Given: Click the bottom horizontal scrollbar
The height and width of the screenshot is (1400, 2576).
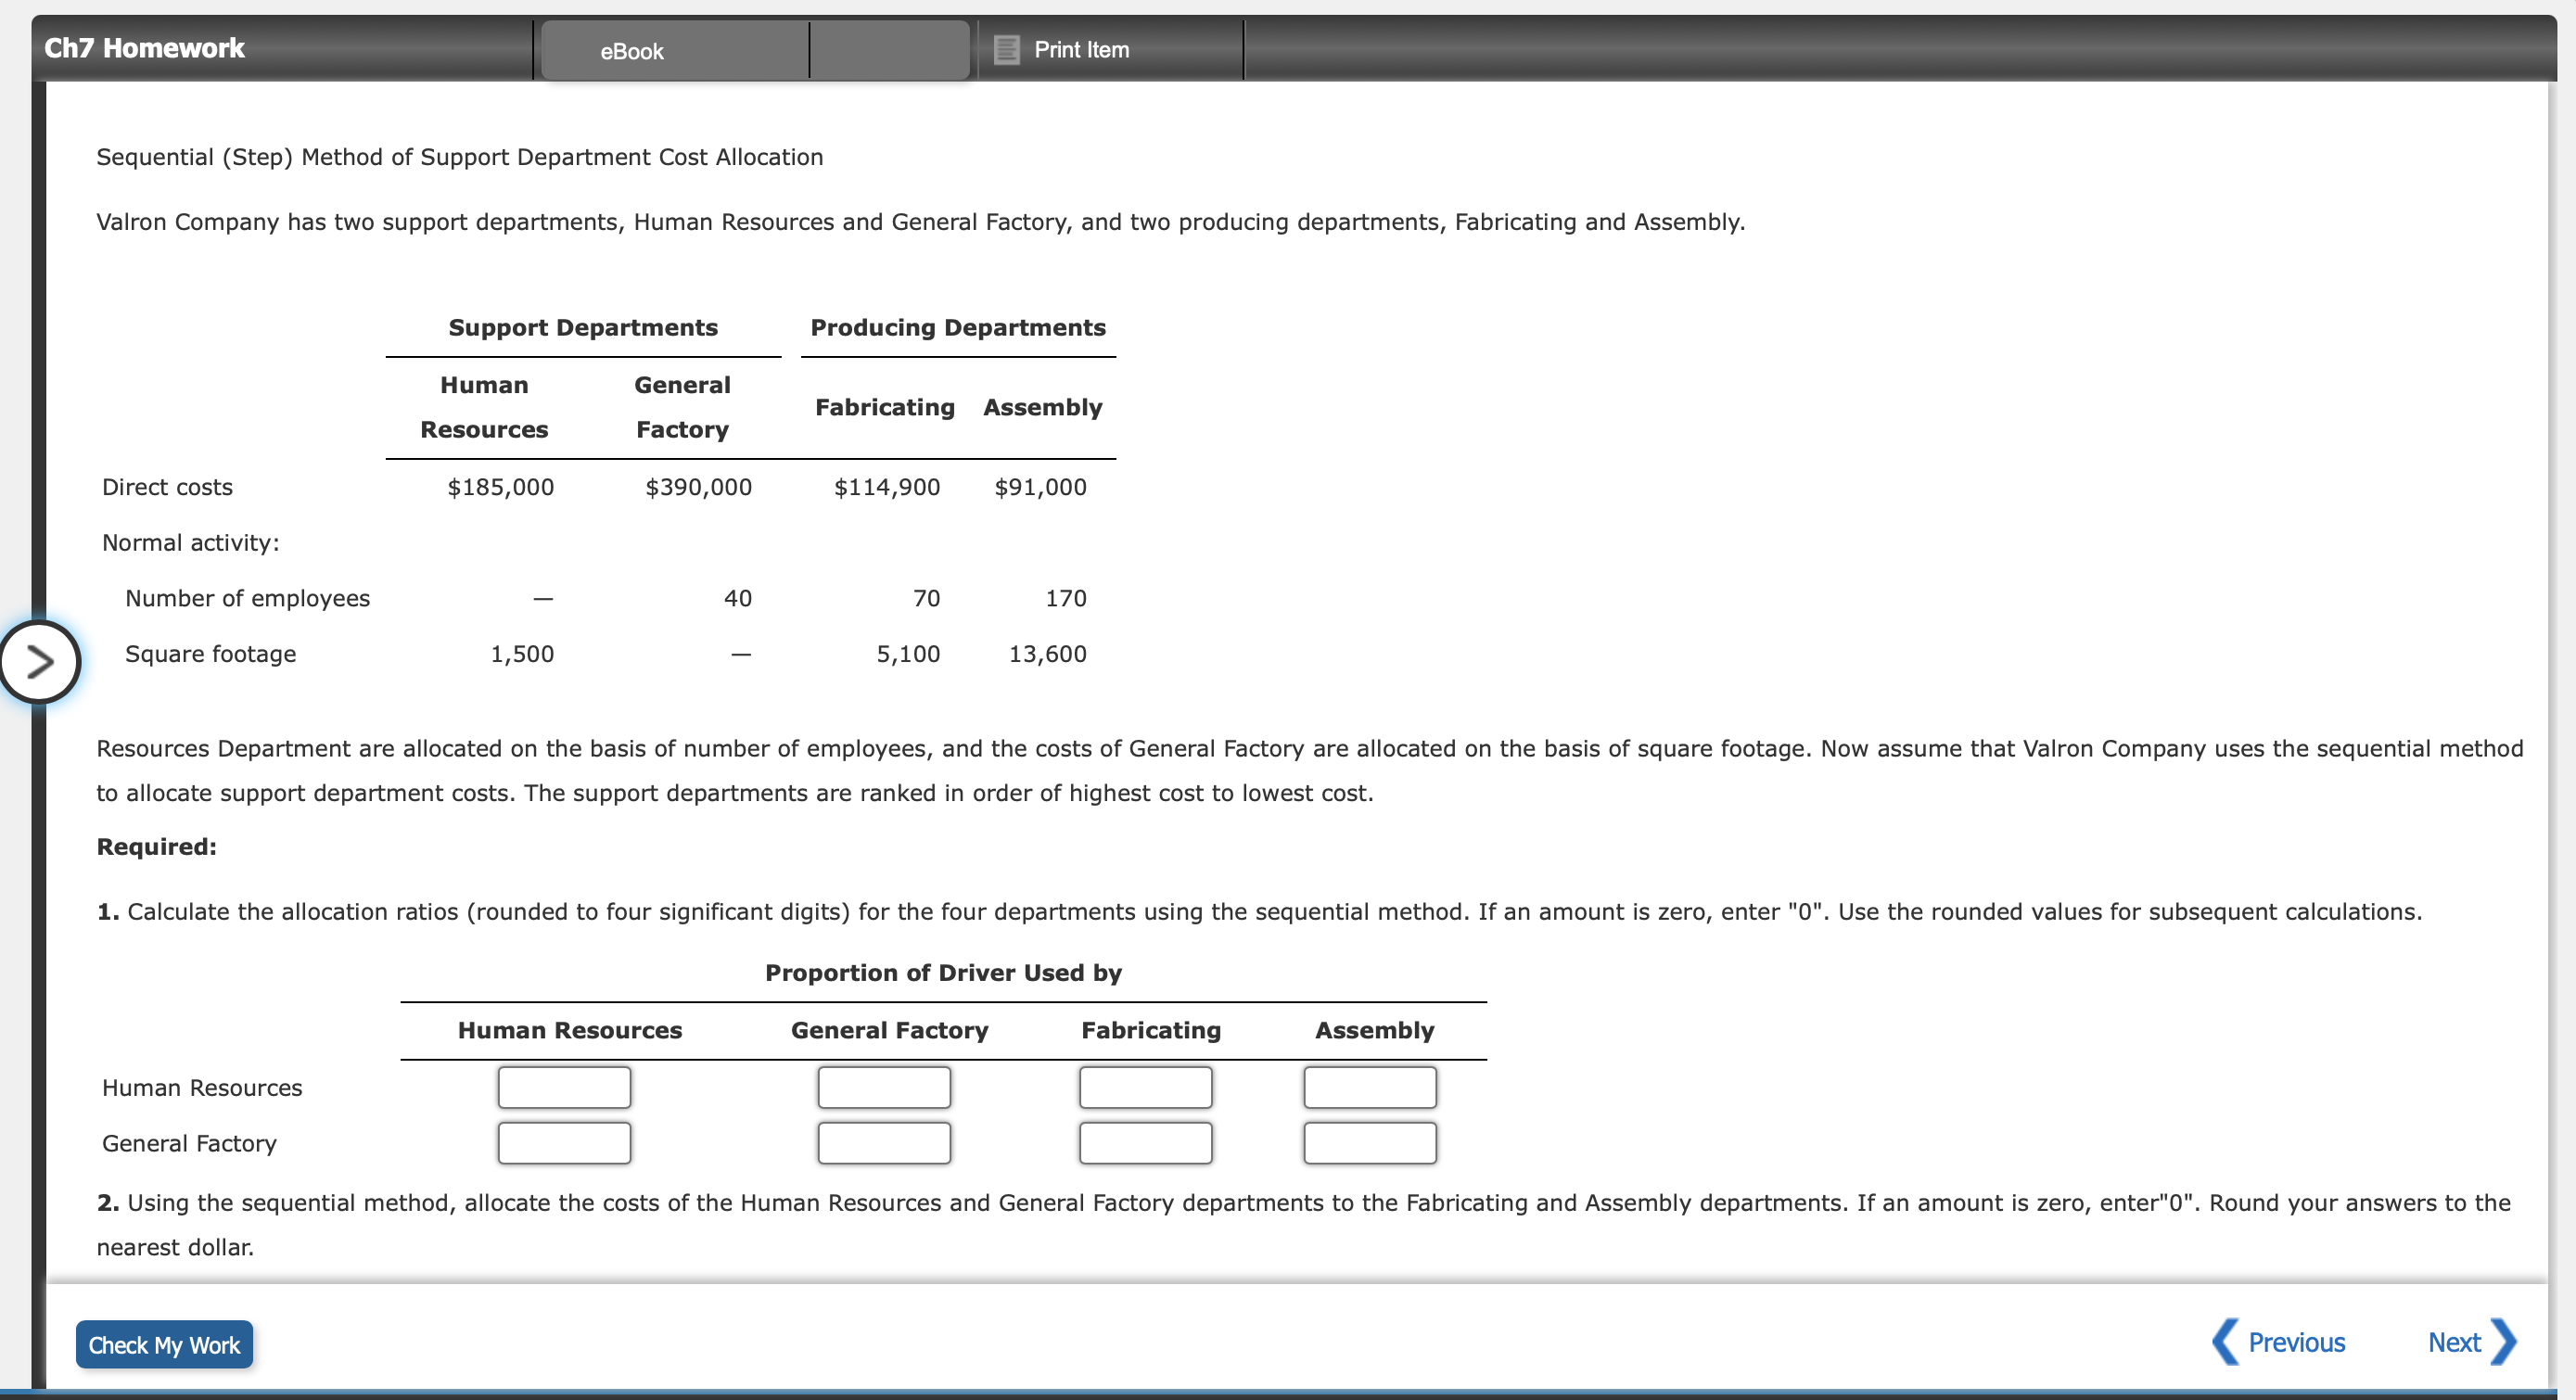Looking at the screenshot, I should coord(1288,1392).
